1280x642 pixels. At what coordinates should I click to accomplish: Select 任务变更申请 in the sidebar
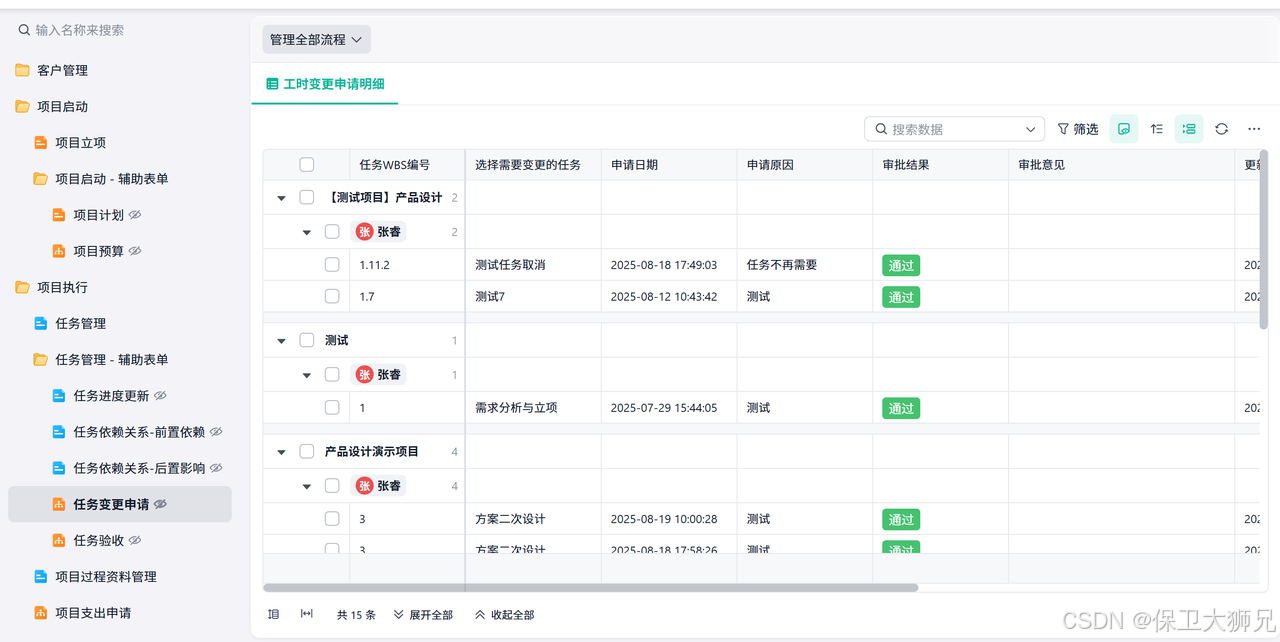click(x=120, y=504)
